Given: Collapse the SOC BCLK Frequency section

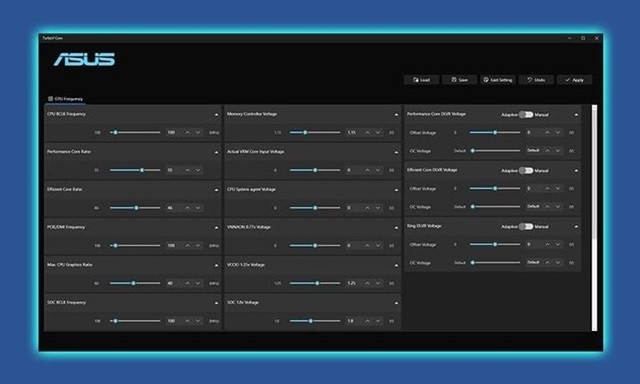Looking at the screenshot, I should (x=216, y=303).
